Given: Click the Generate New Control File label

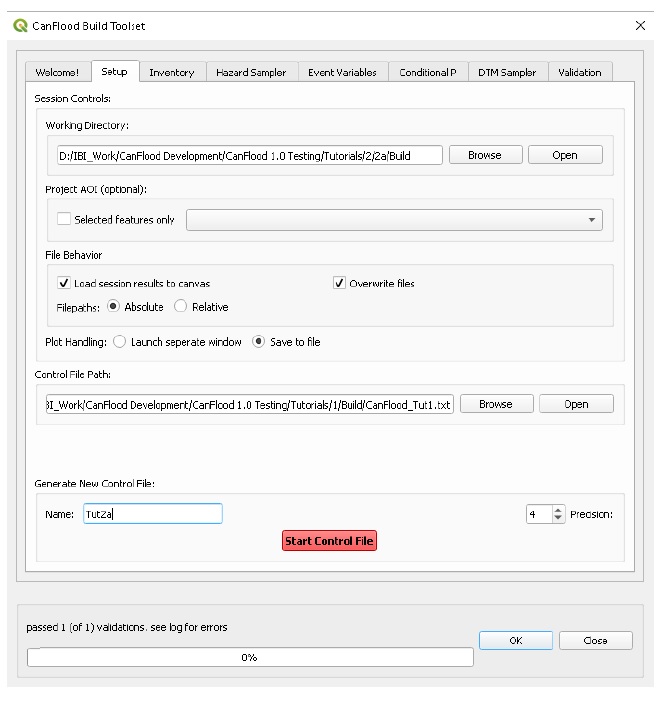Looking at the screenshot, I should (x=94, y=483).
